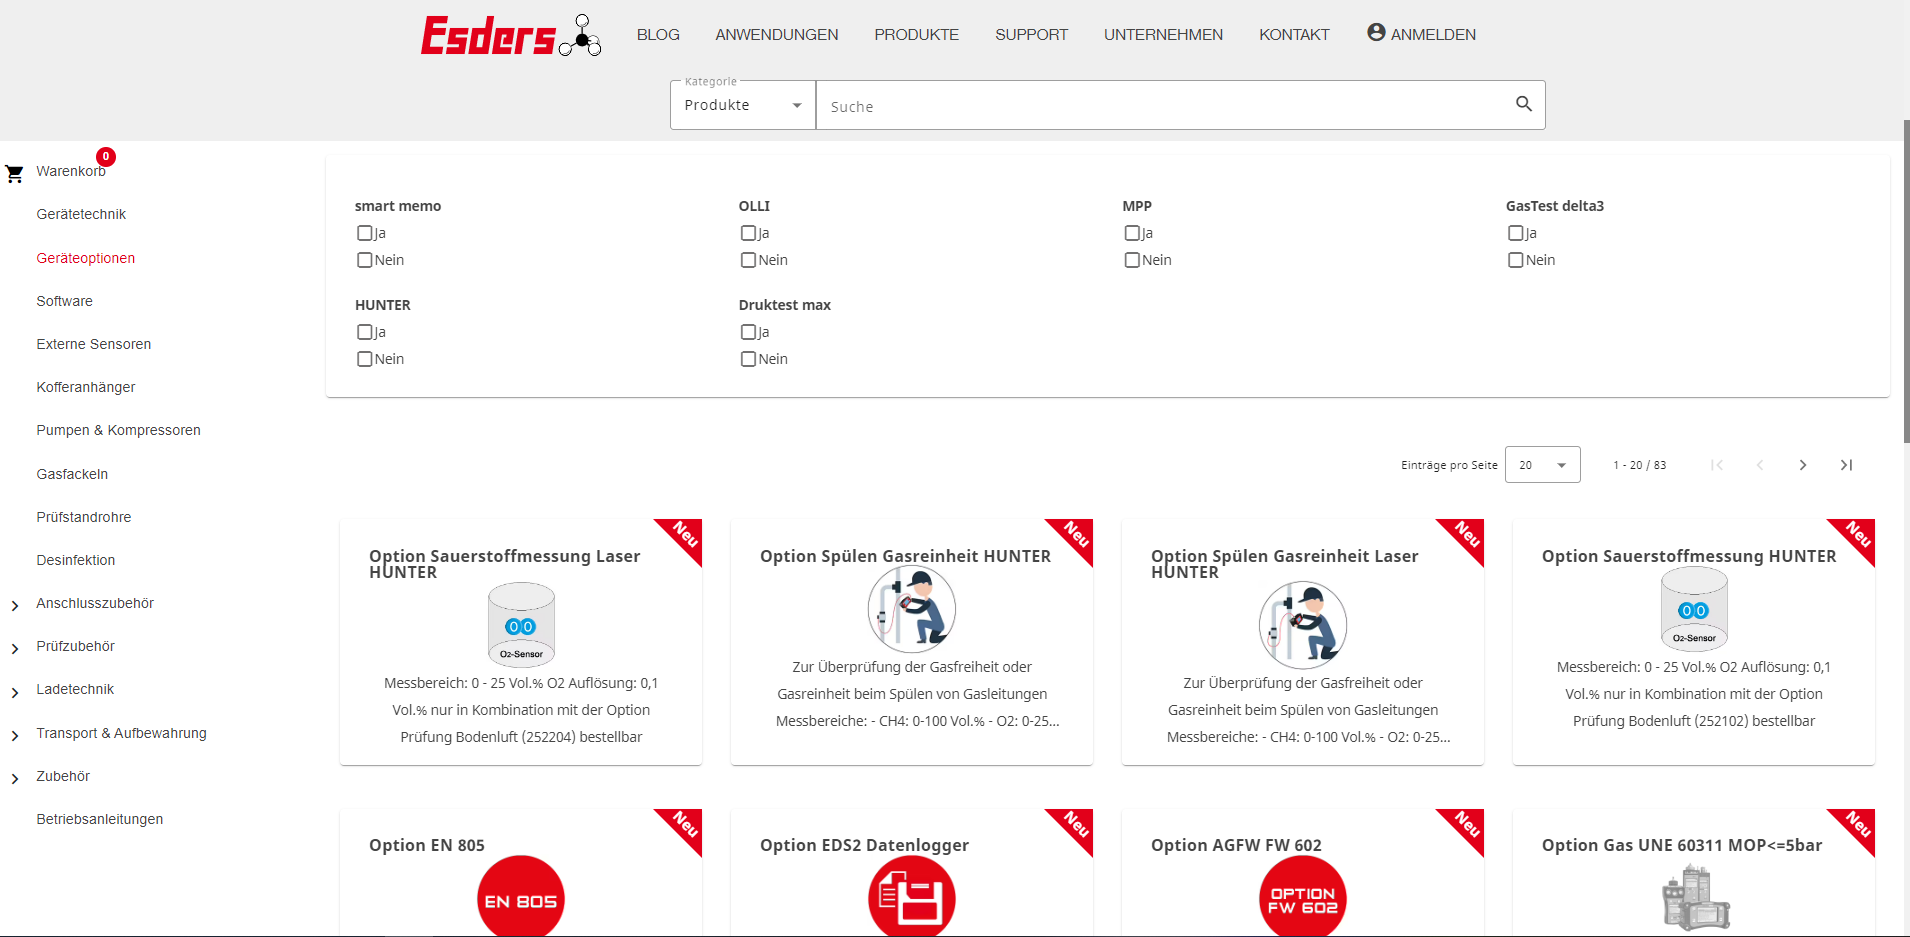Viewport: 1910px width, 937px height.
Task: Check the Ja checkbox under smart memo
Action: (x=364, y=232)
